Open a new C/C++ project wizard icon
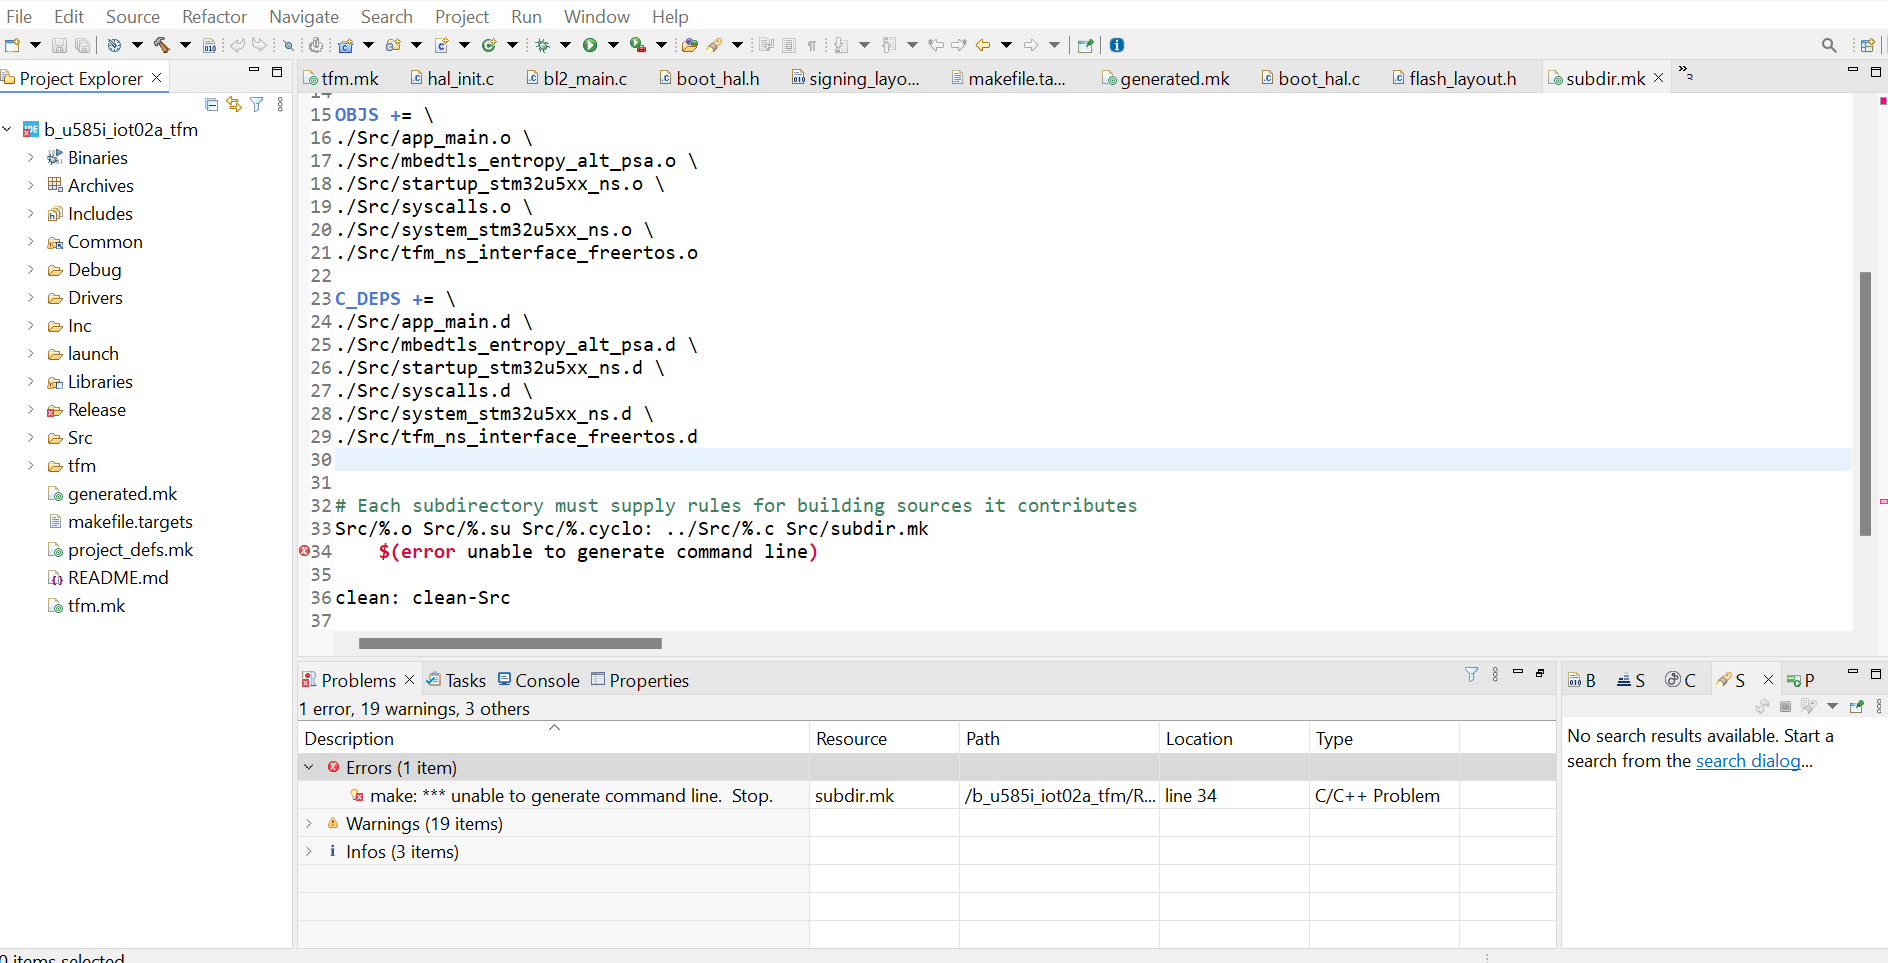Viewport: 1888px width, 963px height. coord(347,45)
